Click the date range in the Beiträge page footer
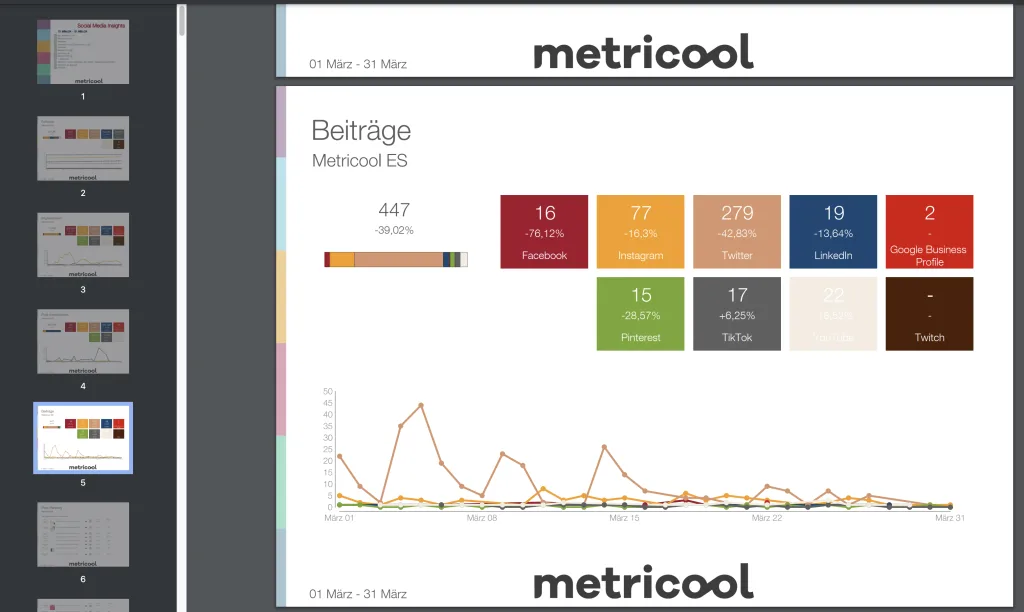The image size is (1024, 612). pyautogui.click(x=358, y=594)
